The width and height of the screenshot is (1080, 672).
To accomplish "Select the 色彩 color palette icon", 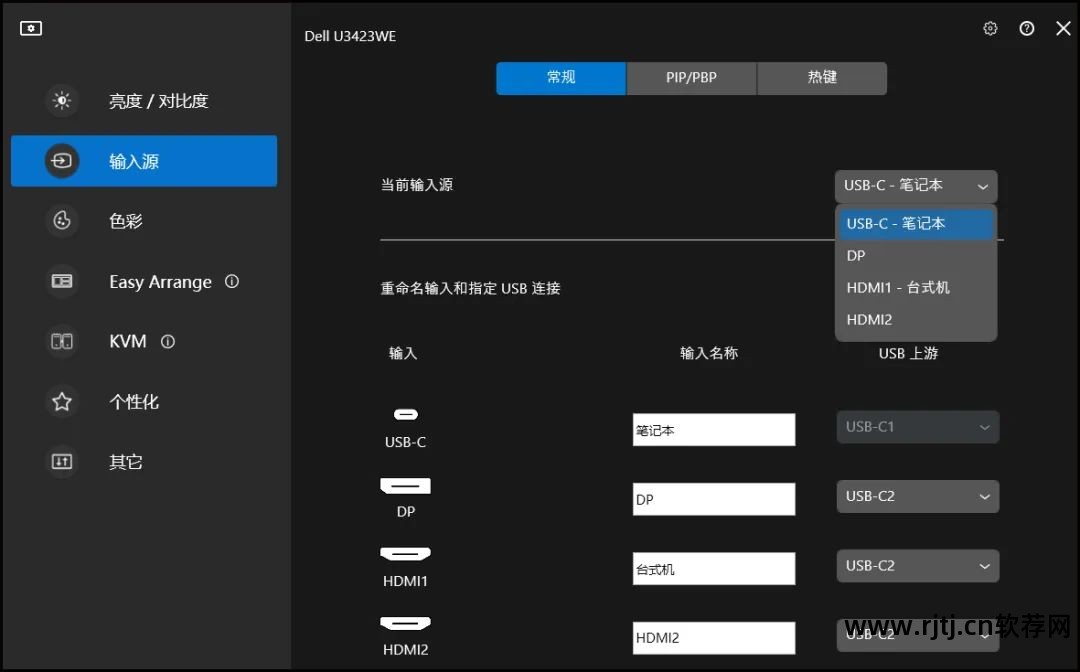I will pyautogui.click(x=62, y=221).
